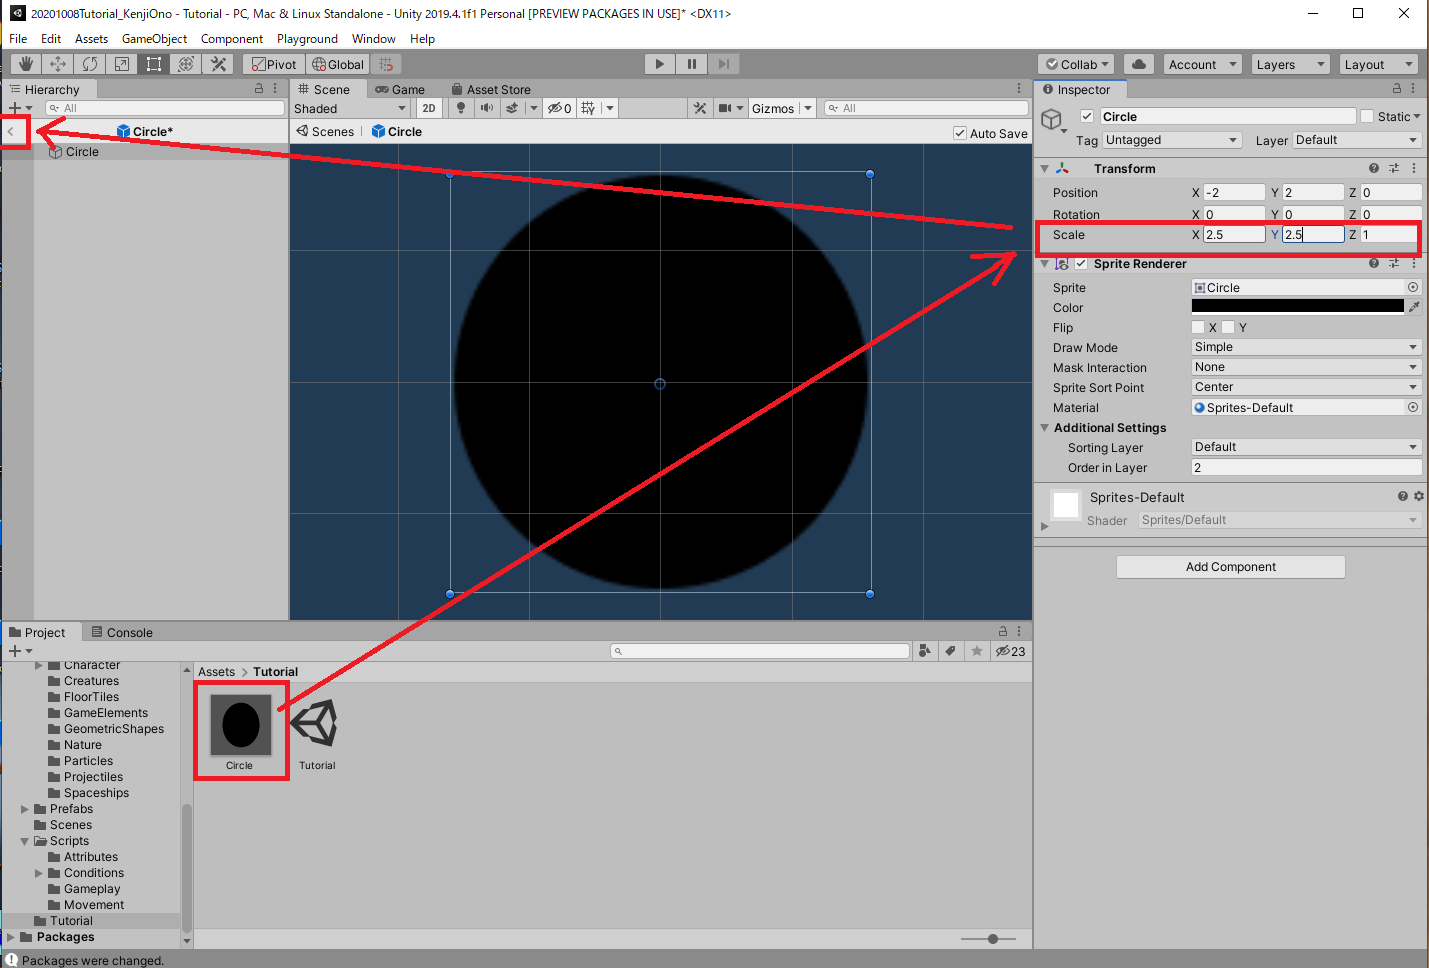Click Scenes breadcrumb in scene view
1429x968 pixels.
click(x=325, y=131)
